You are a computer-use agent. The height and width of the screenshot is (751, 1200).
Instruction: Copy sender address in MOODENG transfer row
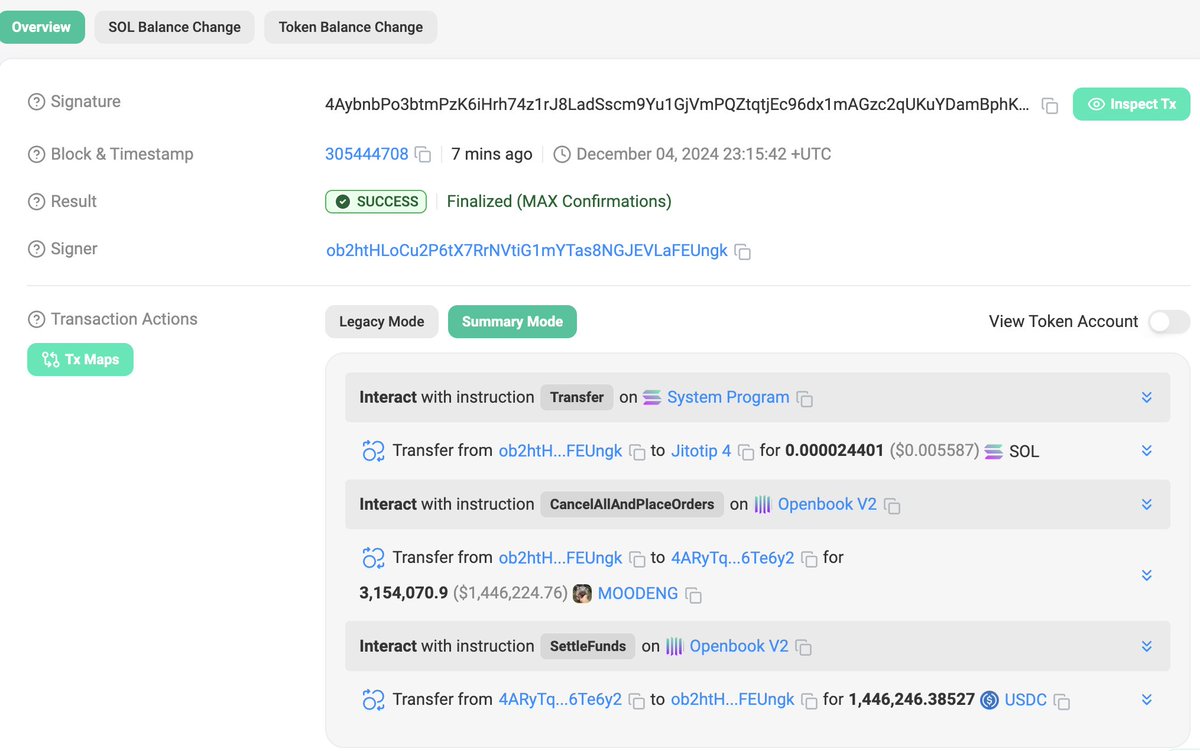[x=637, y=559]
